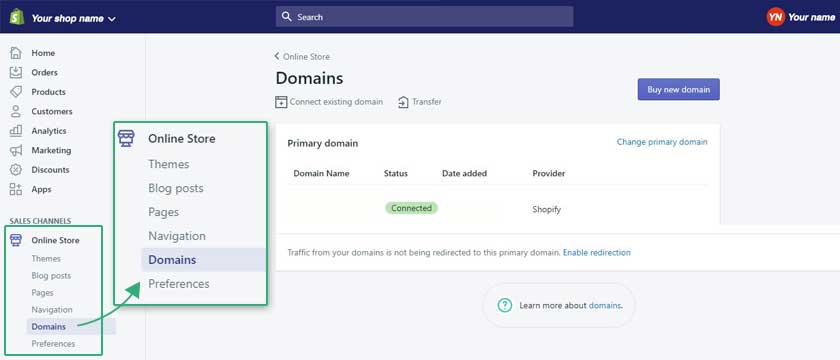Open Apps via its grid icon
Image resolution: width=840 pixels, height=360 pixels.
[x=16, y=189]
